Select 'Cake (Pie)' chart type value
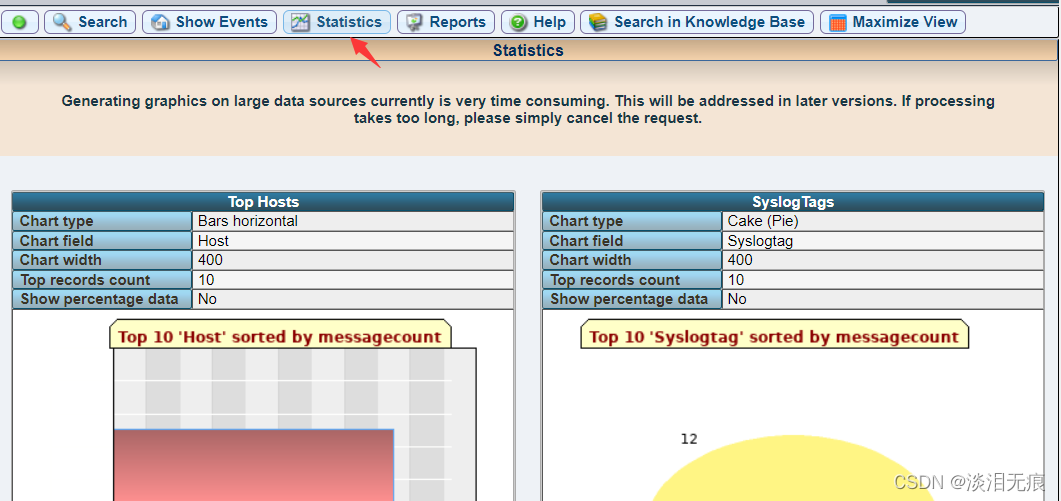The height and width of the screenshot is (501, 1061). point(763,221)
